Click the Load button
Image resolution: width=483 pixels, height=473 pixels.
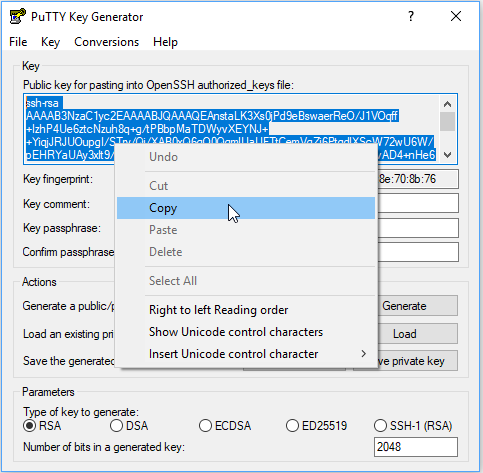click(x=418, y=334)
